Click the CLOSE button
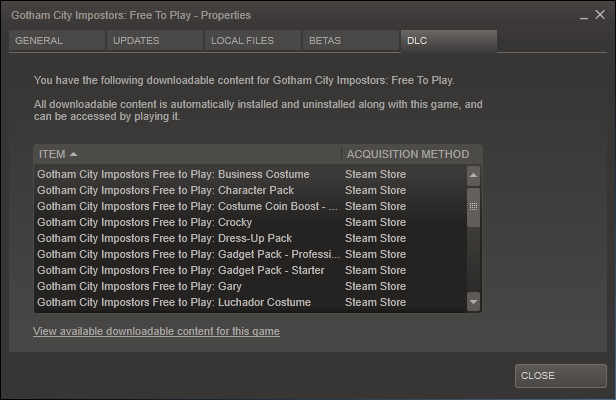This screenshot has width=616, height=400. pos(561,376)
